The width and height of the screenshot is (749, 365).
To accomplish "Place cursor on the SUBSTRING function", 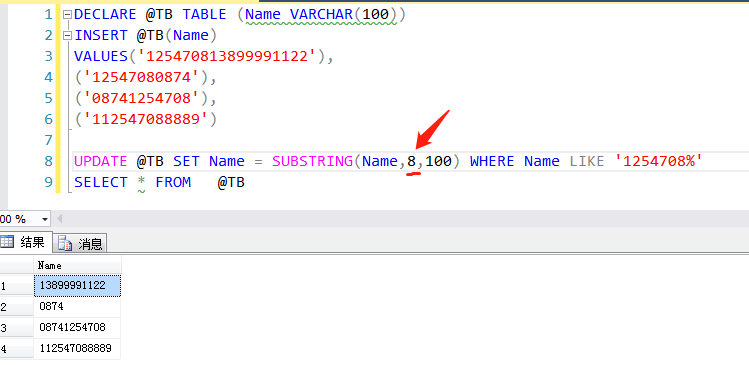I will 312,161.
